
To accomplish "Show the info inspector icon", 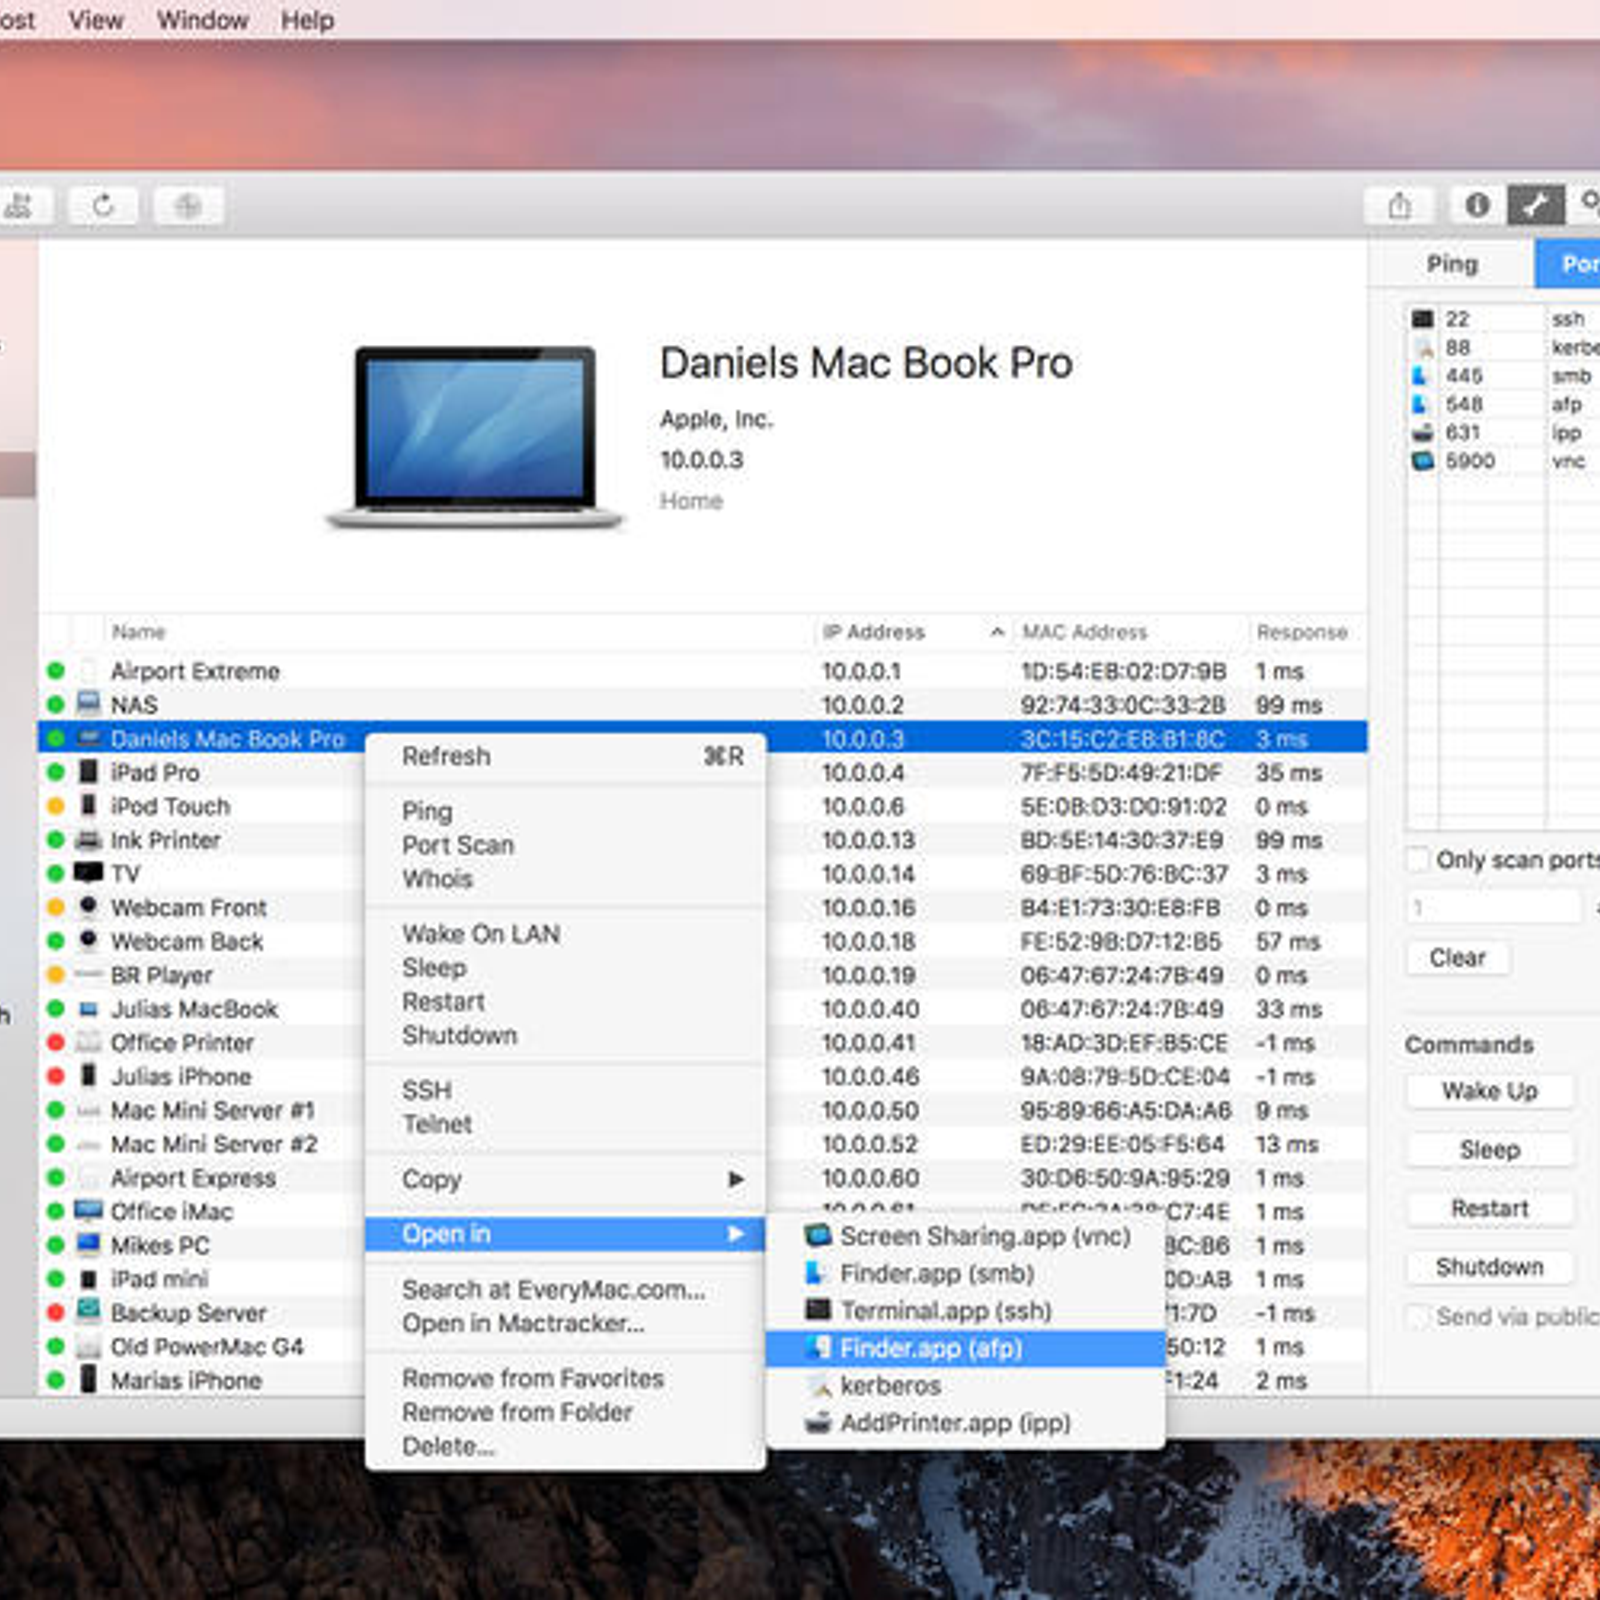I will point(1477,205).
